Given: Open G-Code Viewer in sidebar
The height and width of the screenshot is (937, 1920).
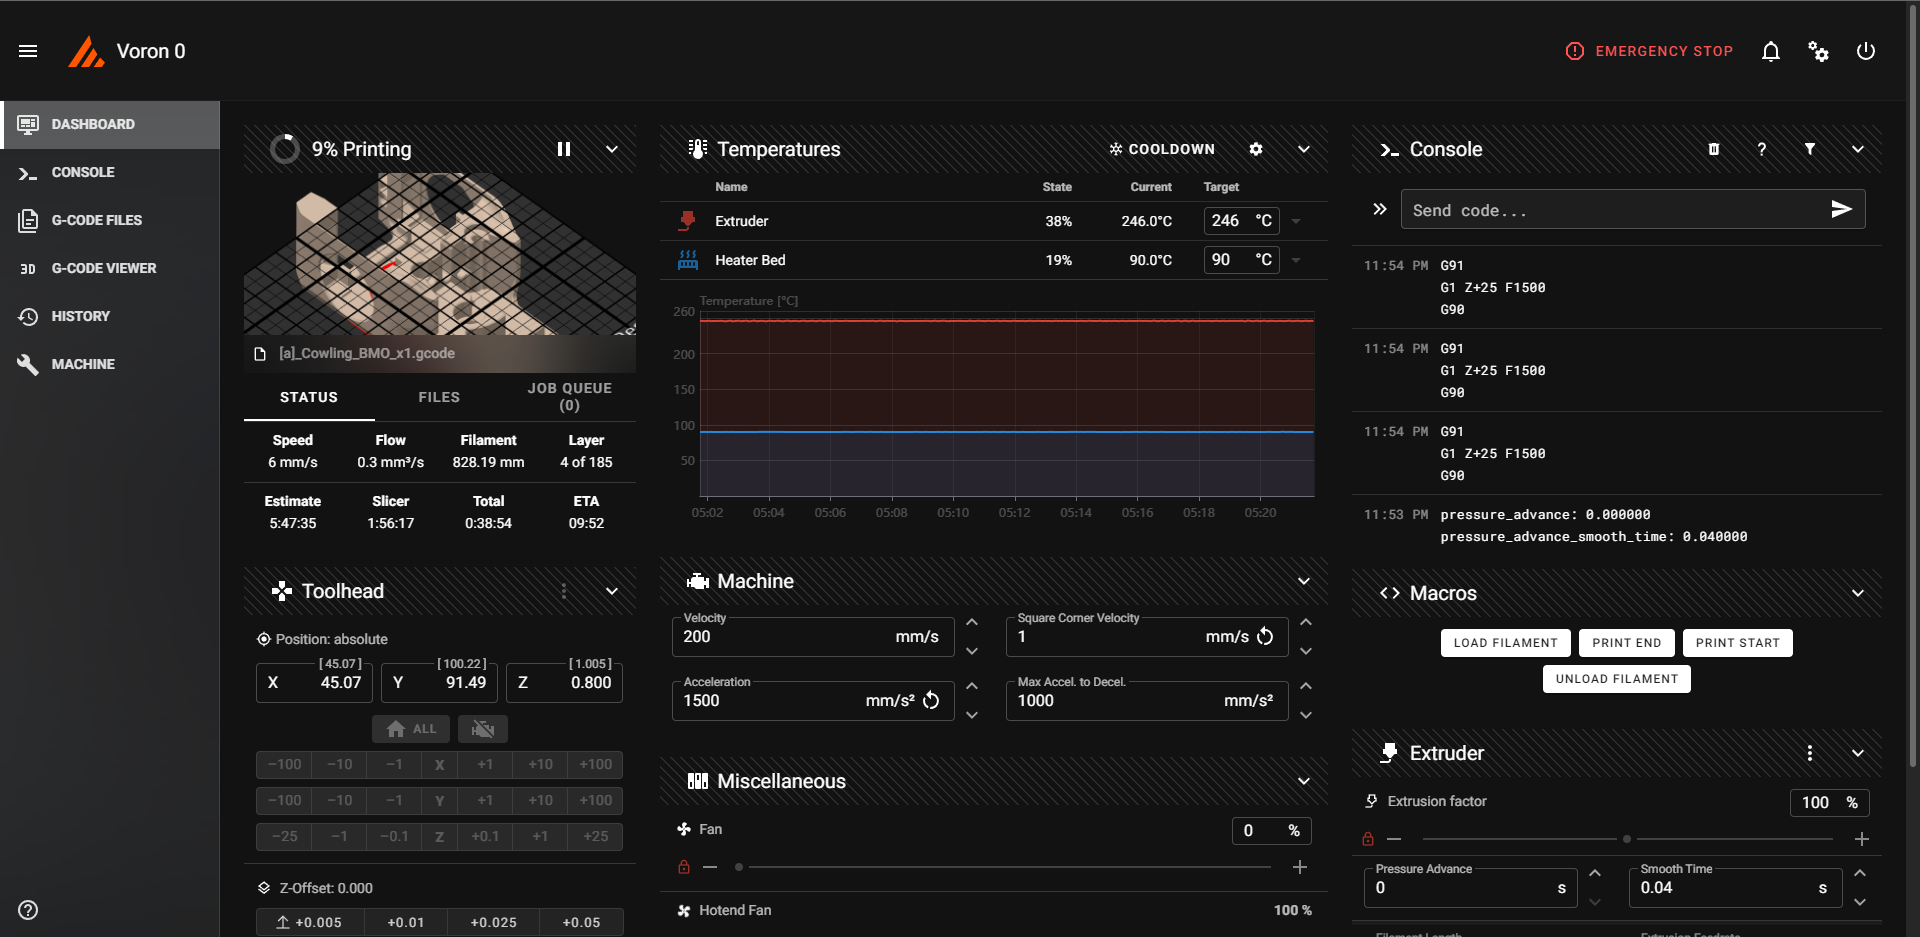Looking at the screenshot, I should tap(104, 268).
